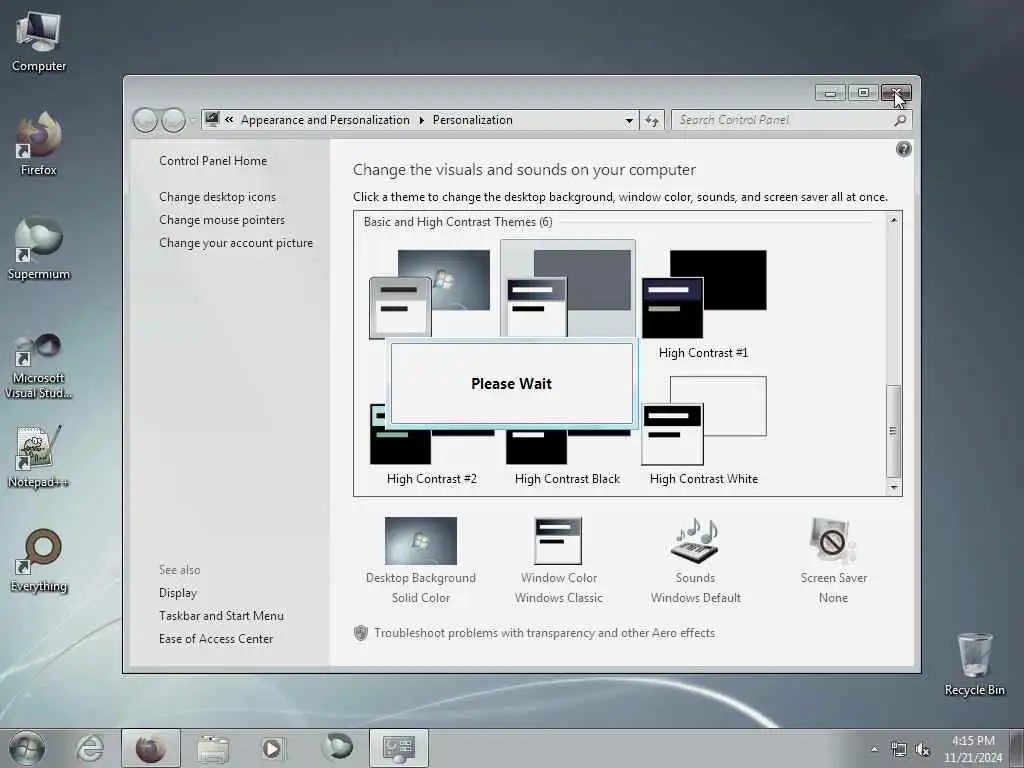Open Change mouse pointers
Screen dimensions: 1024x768
222,219
